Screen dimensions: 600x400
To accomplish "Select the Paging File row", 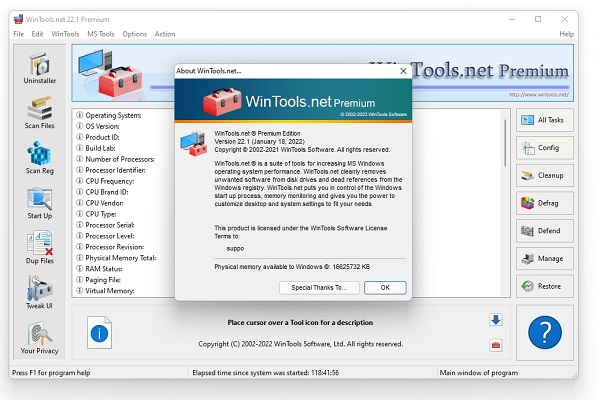I will [x=98, y=280].
